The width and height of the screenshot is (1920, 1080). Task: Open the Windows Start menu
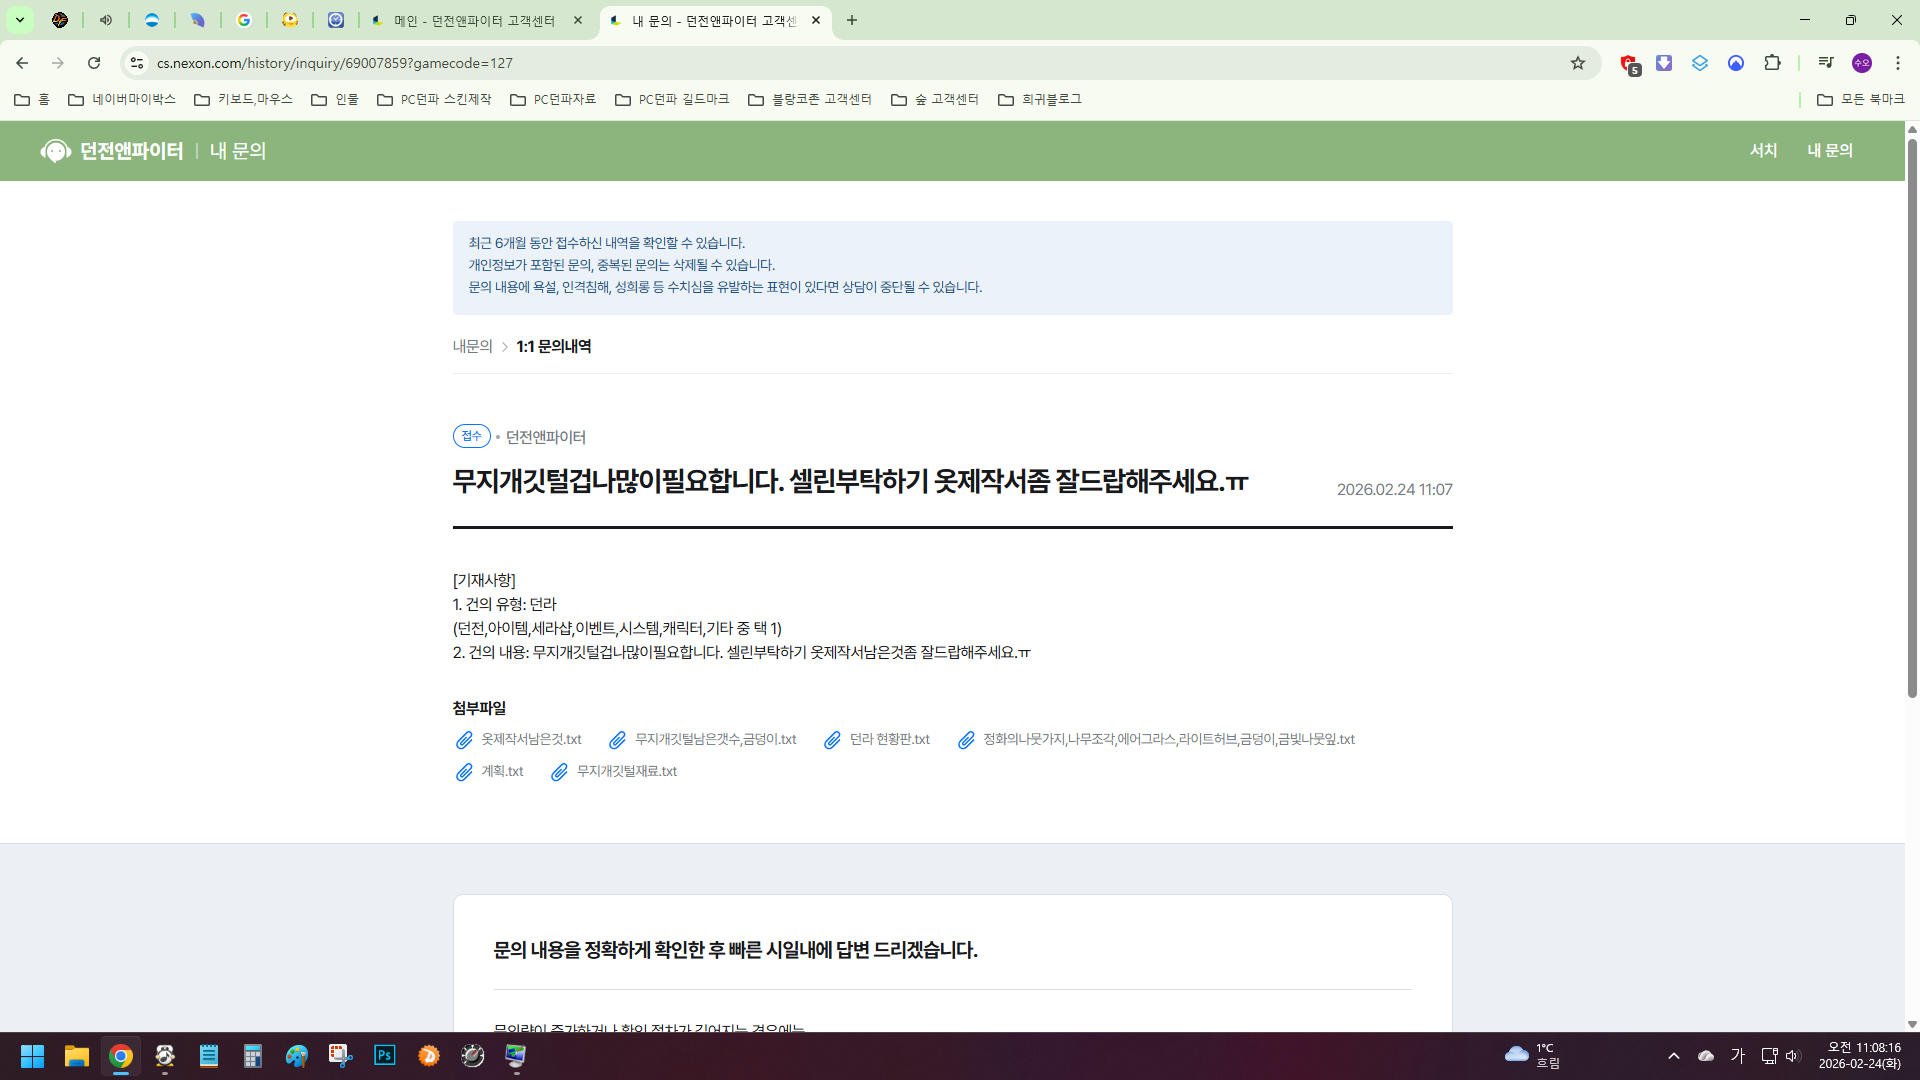tap(32, 1056)
